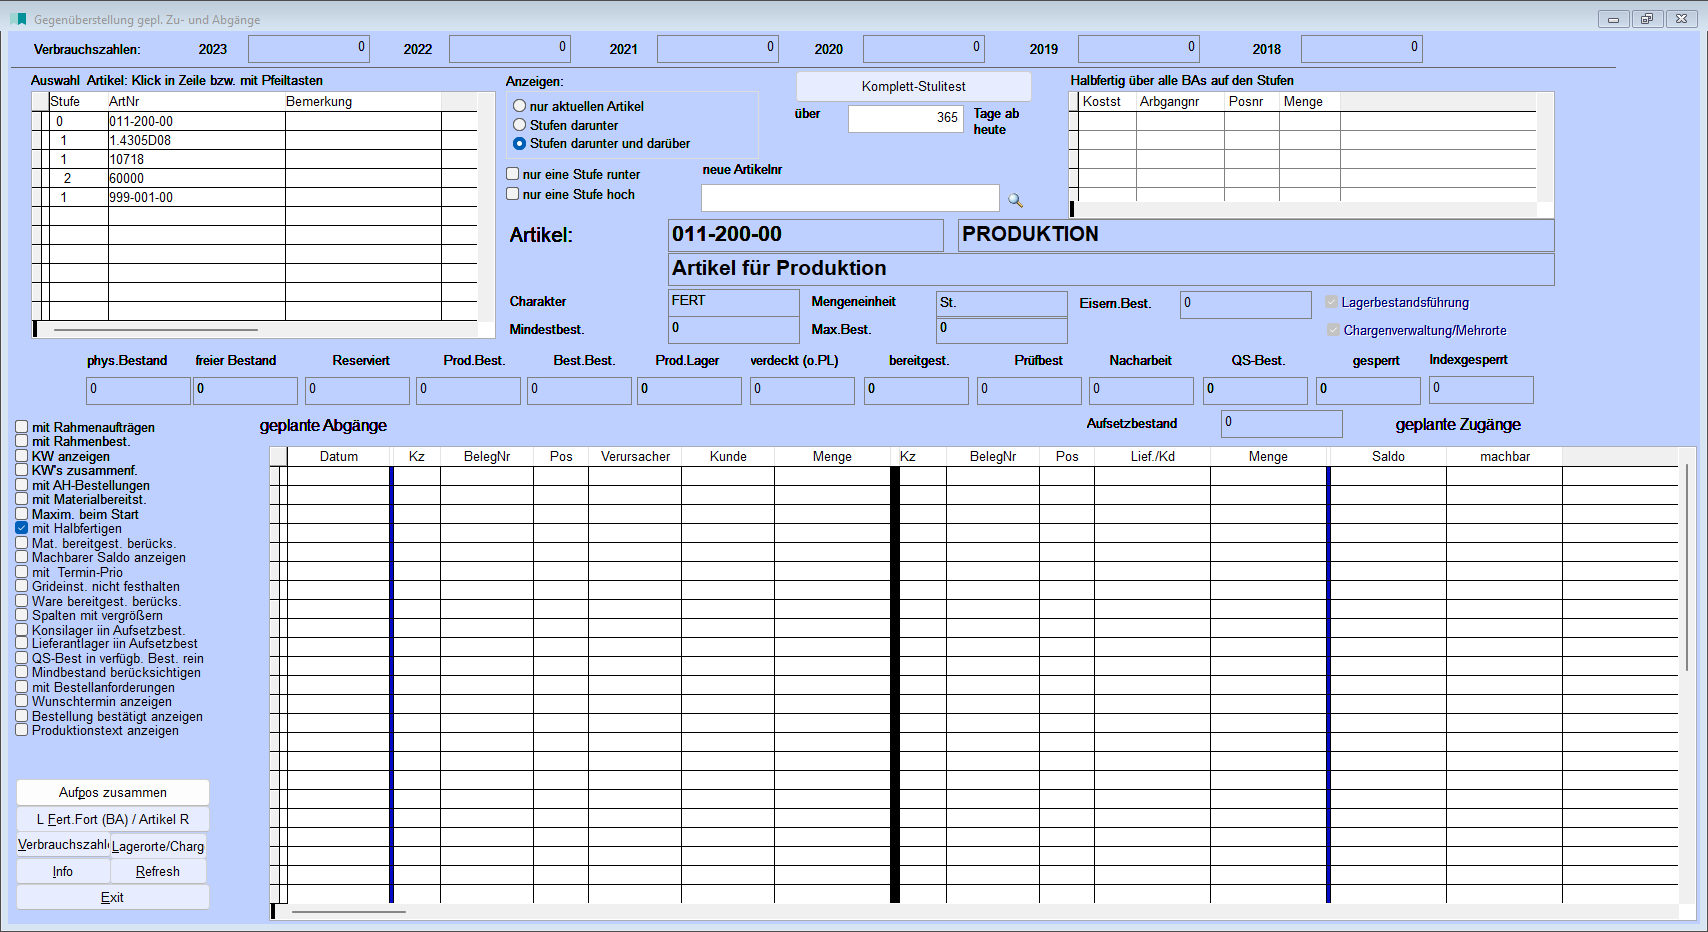
Task: Select article row 999-001-00
Action: click(141, 197)
